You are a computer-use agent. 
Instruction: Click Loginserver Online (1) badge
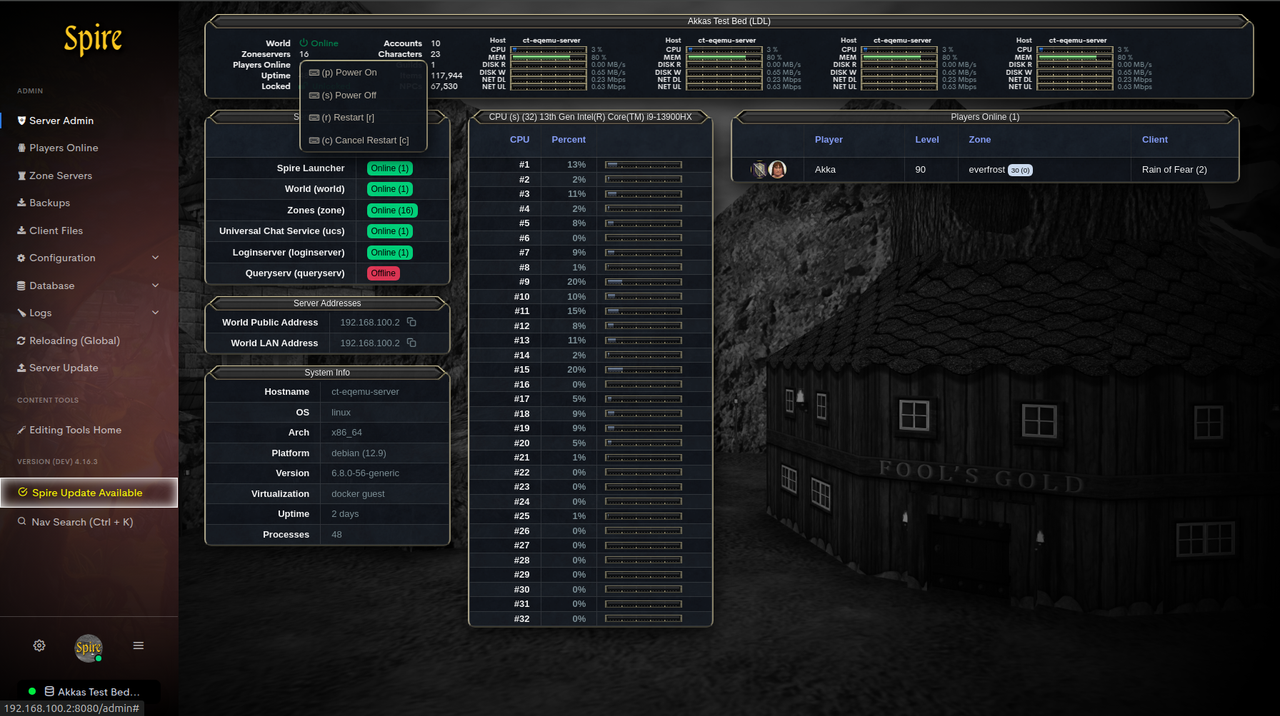(x=389, y=252)
